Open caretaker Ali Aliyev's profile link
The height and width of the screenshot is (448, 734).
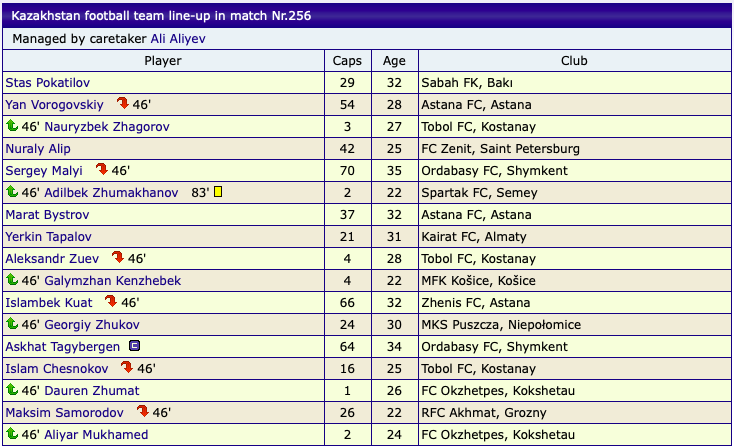pyautogui.click(x=178, y=39)
